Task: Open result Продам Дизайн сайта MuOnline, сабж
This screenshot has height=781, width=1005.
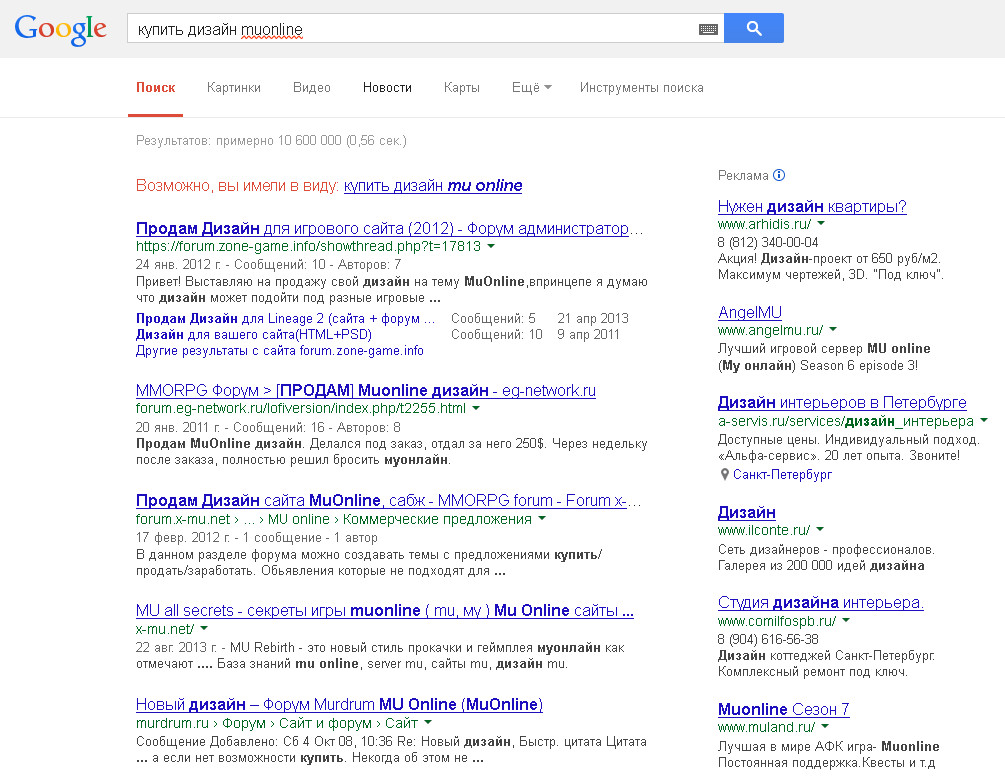Action: point(388,500)
